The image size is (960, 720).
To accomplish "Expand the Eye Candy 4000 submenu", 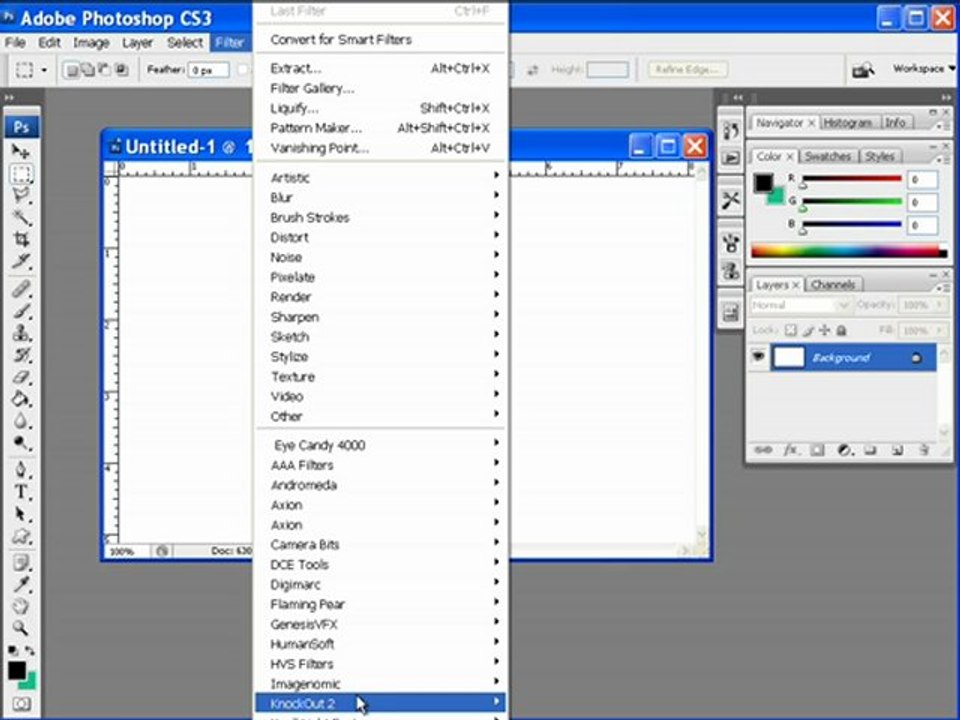I will coord(381,445).
